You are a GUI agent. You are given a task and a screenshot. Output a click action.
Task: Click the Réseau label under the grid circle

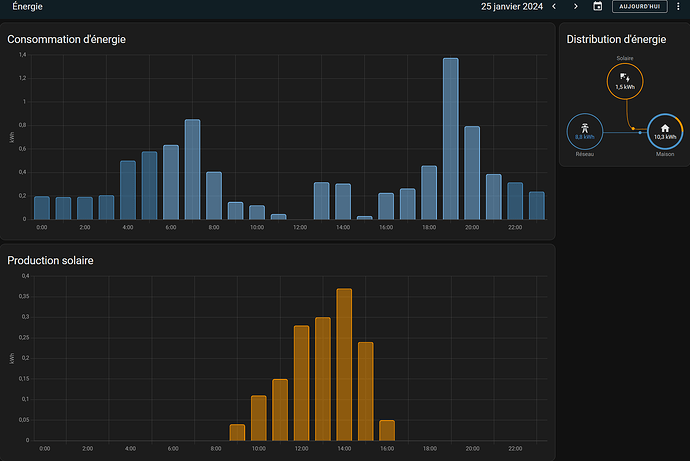[x=584, y=154]
